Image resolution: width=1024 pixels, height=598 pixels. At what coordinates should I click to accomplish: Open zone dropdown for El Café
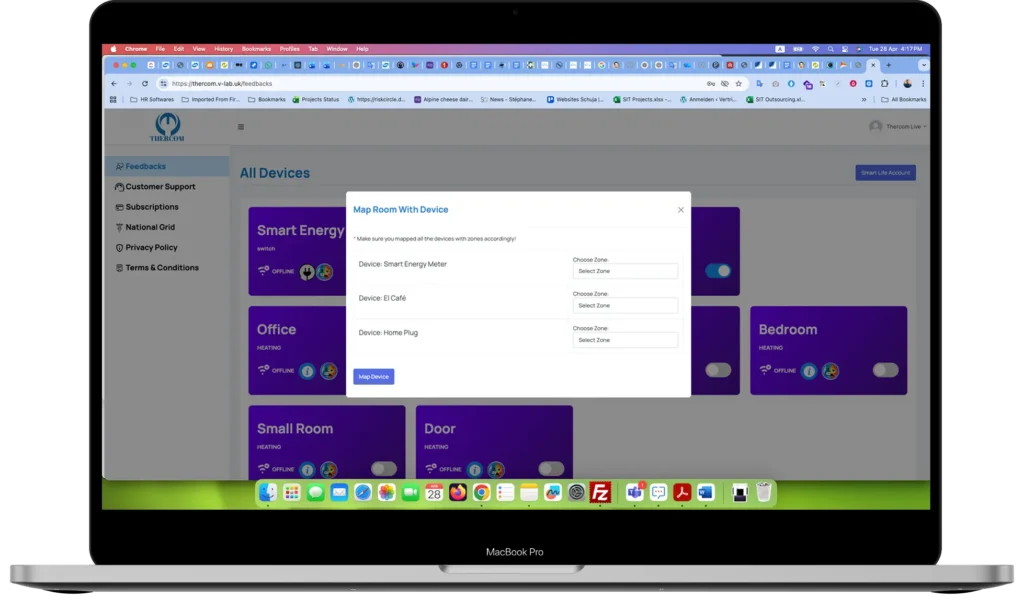(625, 306)
